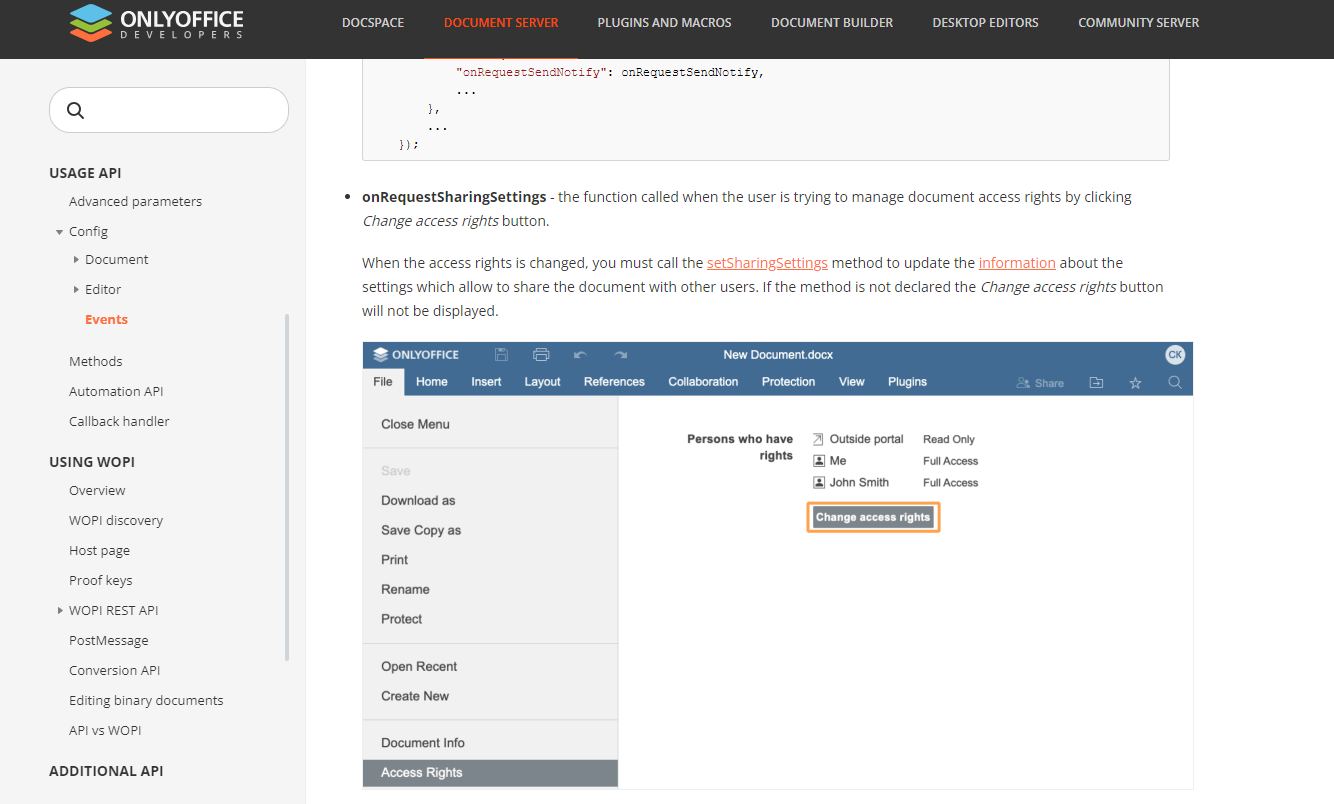Open the DOCSPACE top menu
Screen dimensions: 1334x804
(373, 22)
